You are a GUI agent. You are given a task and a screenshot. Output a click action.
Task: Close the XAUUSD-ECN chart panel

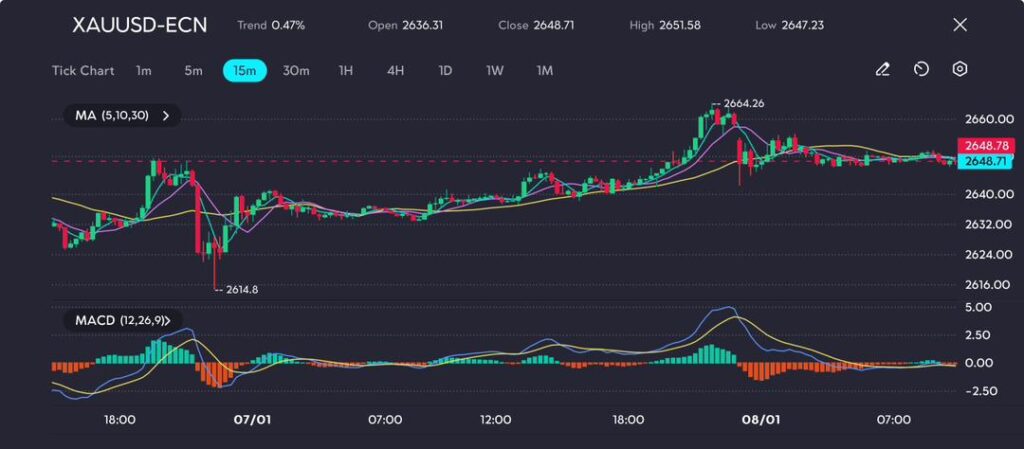(960, 25)
